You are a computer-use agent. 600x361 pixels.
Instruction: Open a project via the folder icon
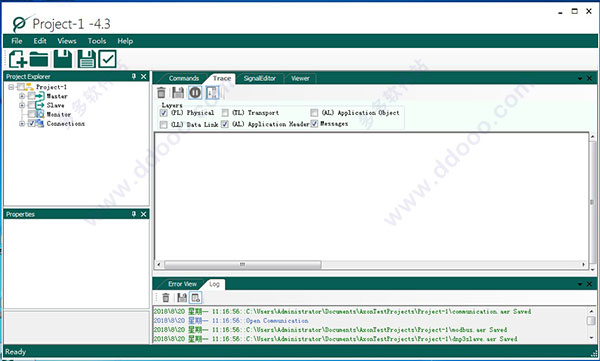[x=39, y=59]
